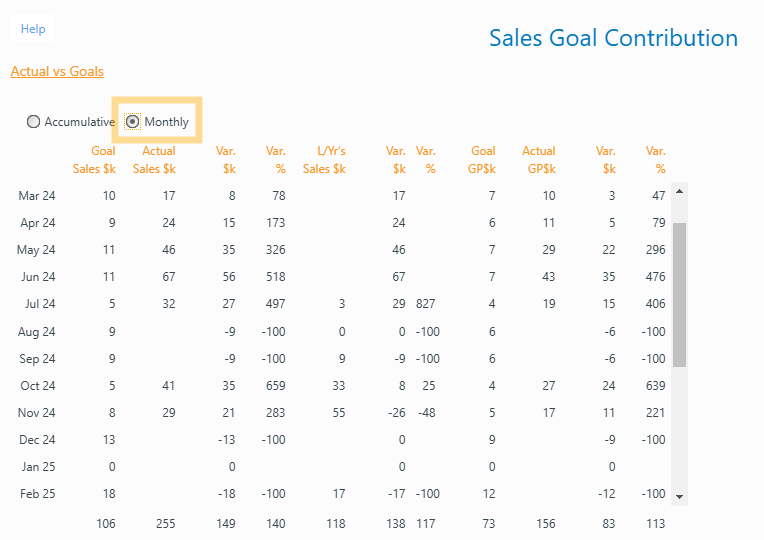
Task: Select the Feb 25 row label
Action: tap(37, 493)
